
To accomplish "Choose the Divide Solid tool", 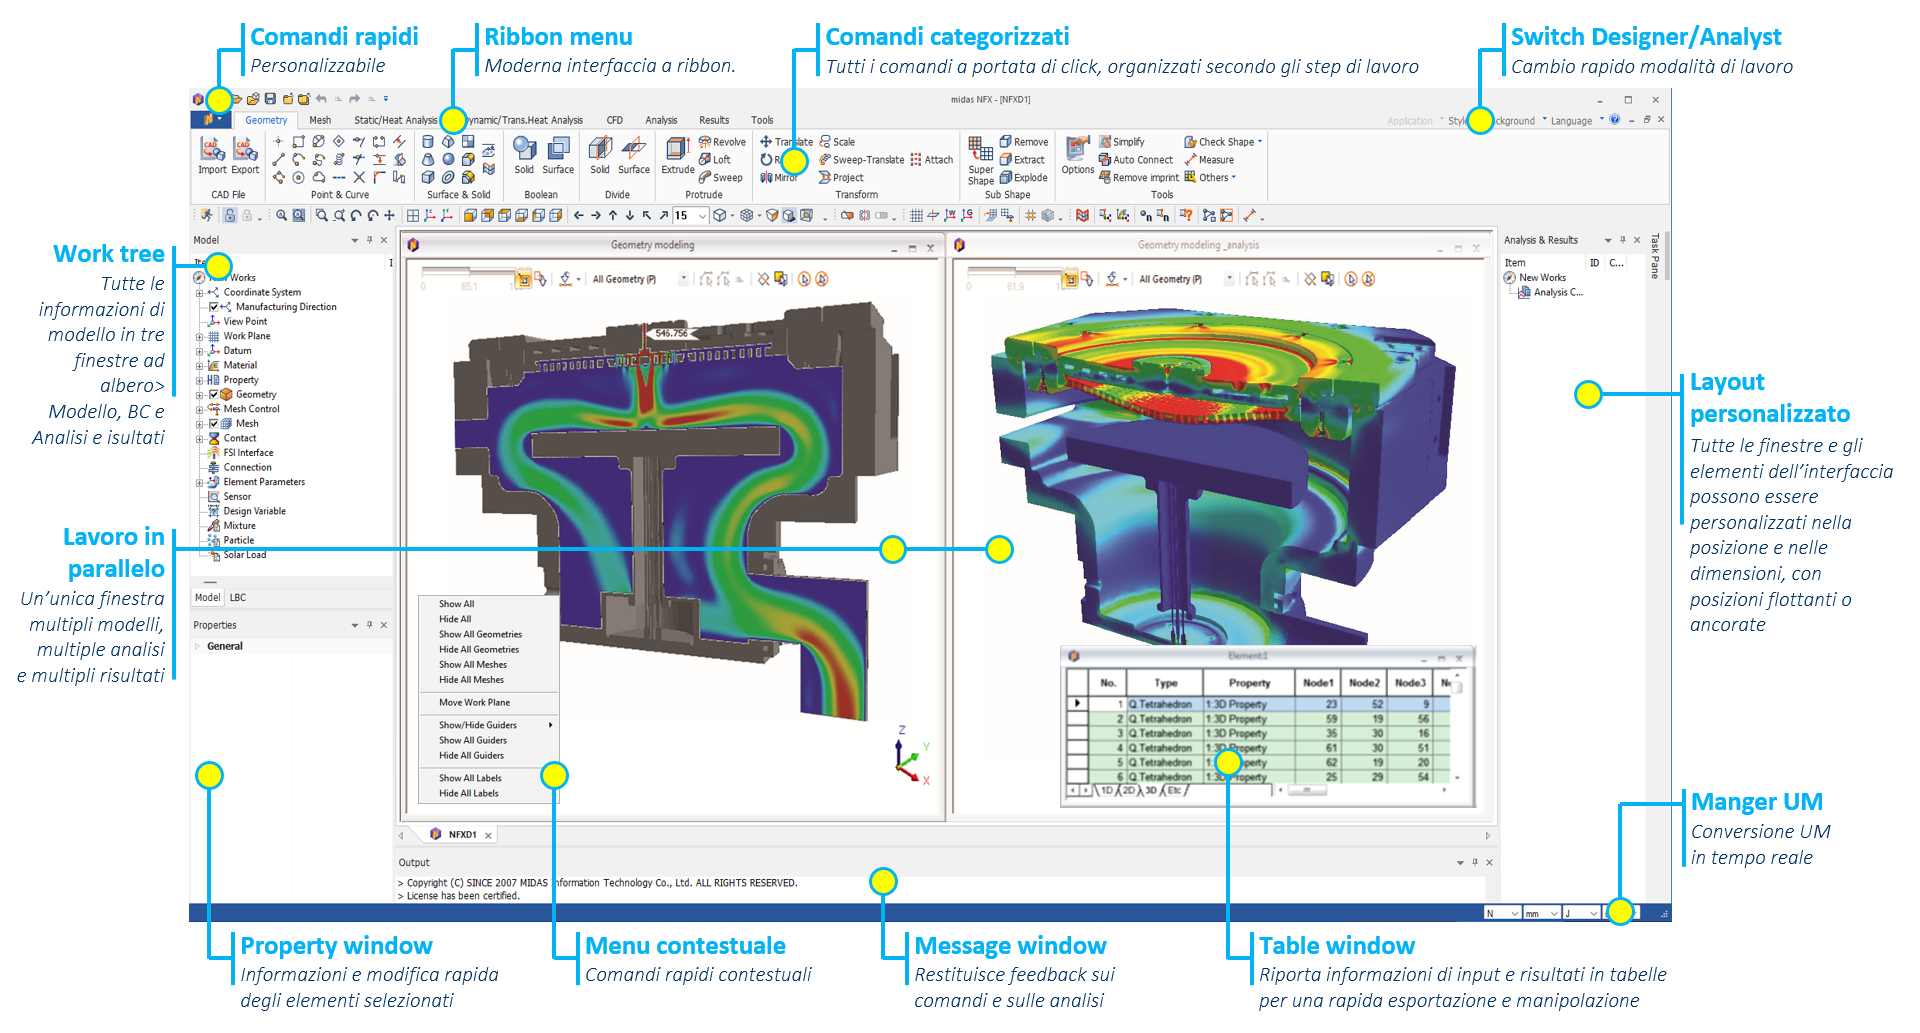I will [x=600, y=156].
